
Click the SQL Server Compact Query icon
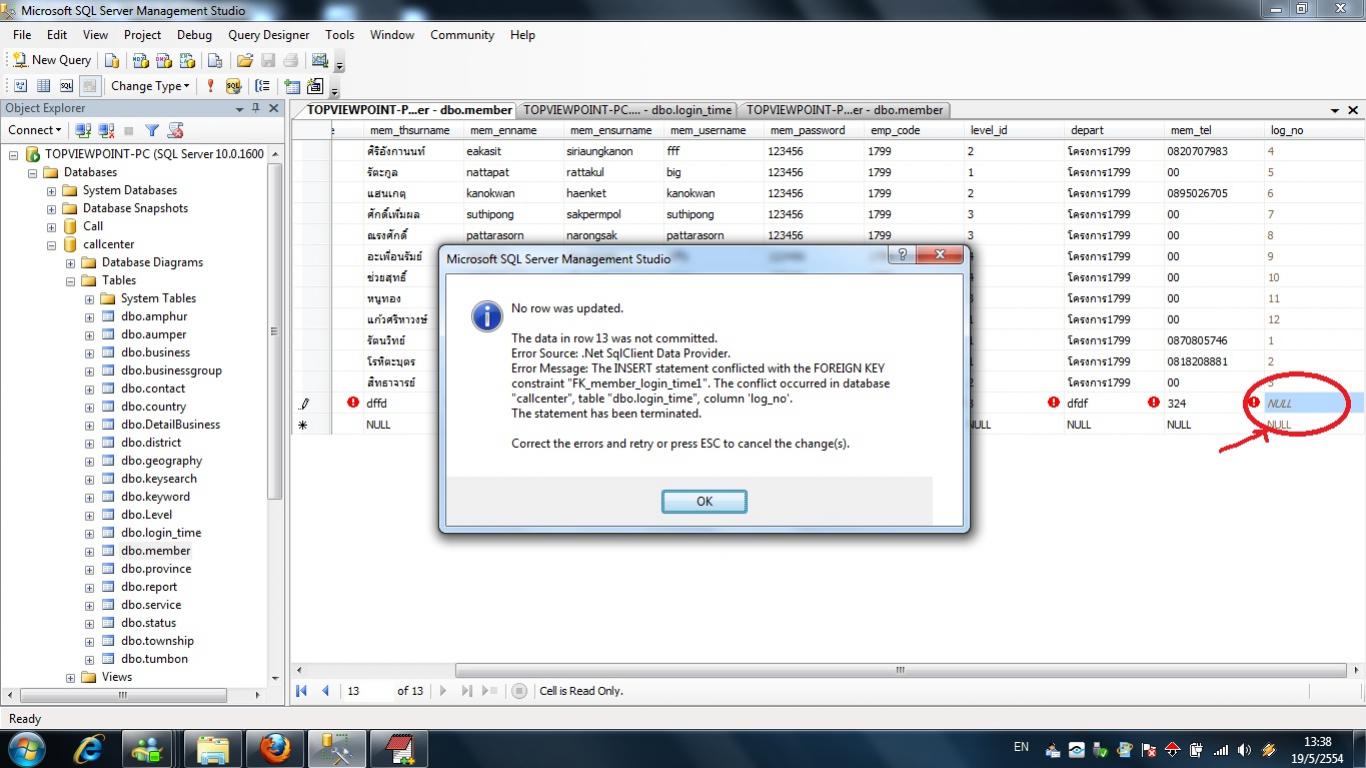(214, 60)
